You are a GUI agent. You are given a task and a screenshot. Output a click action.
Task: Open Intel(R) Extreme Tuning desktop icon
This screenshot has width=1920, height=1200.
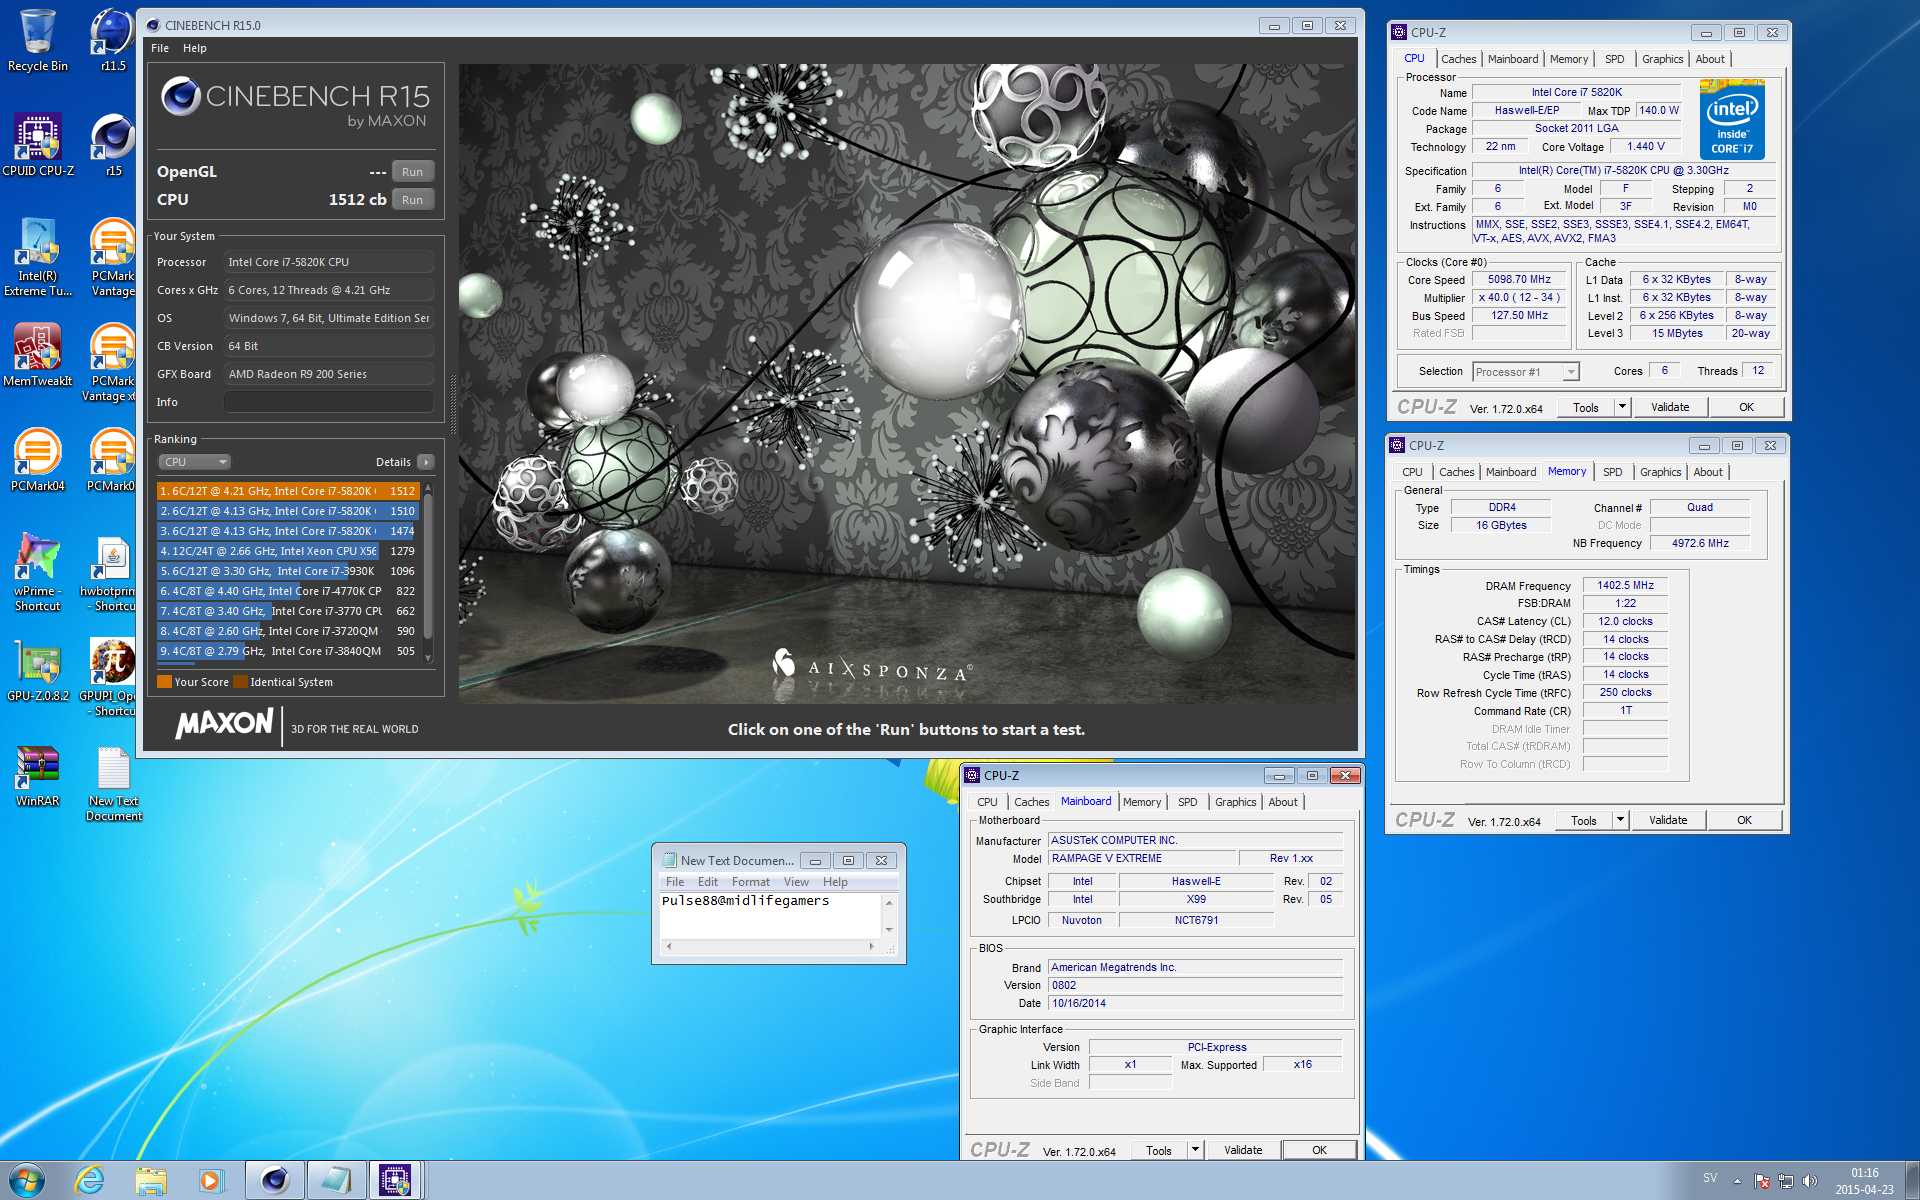pos(38,258)
